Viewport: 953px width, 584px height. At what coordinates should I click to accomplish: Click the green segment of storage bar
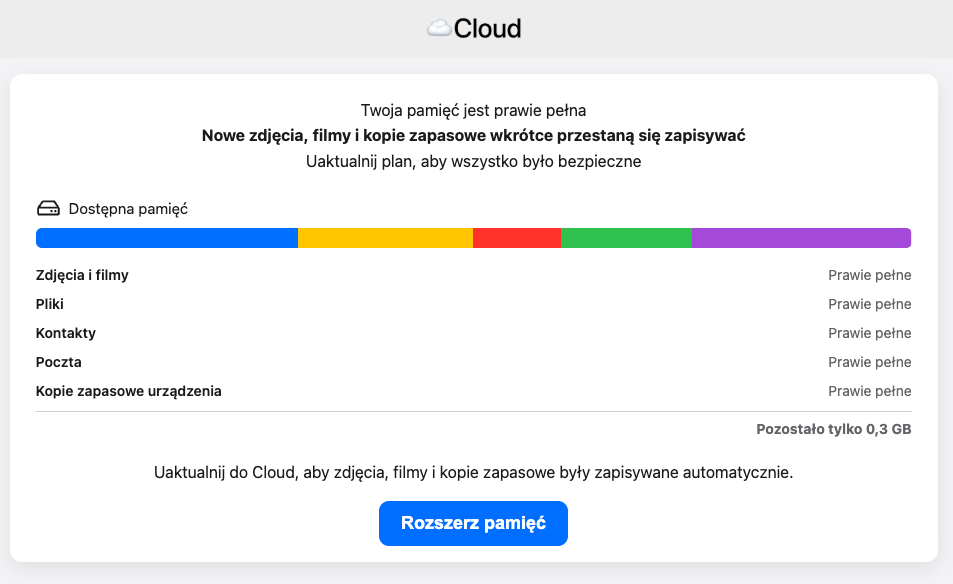coord(626,238)
